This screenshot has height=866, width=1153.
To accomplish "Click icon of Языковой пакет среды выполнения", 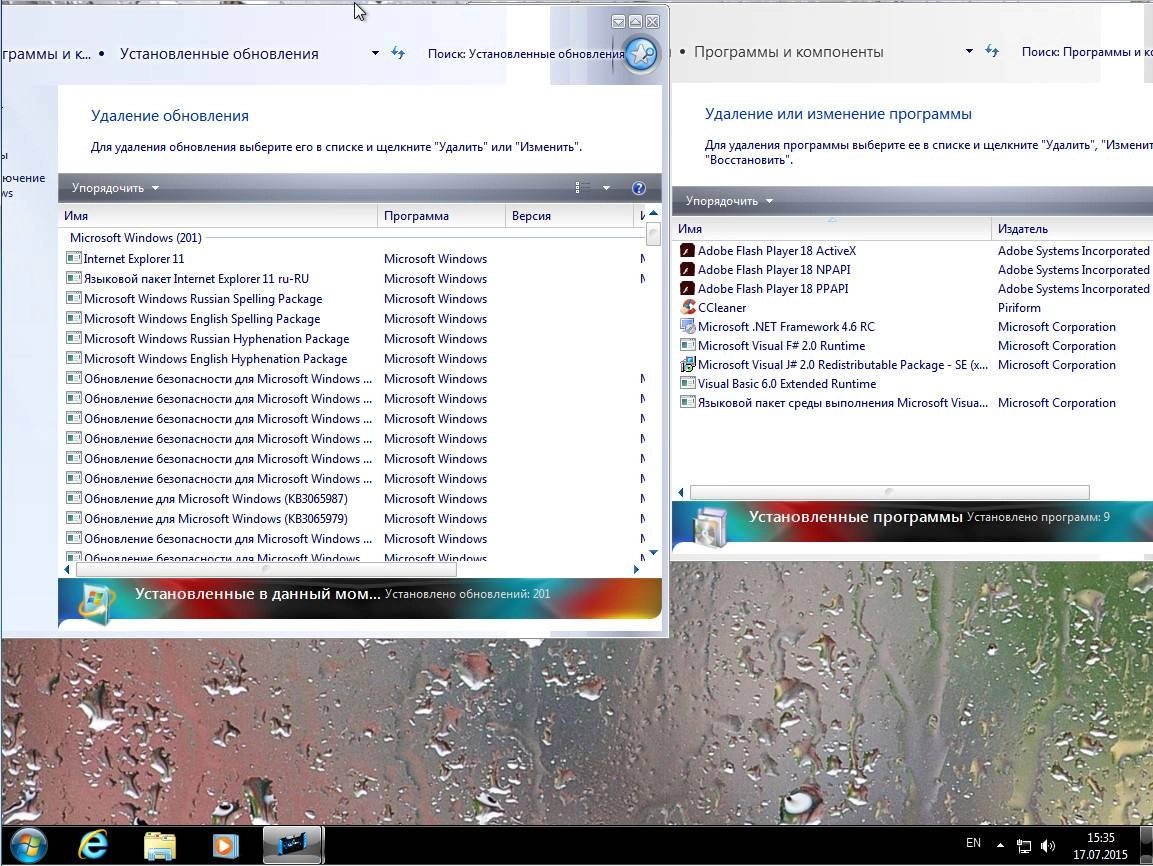I will 688,403.
